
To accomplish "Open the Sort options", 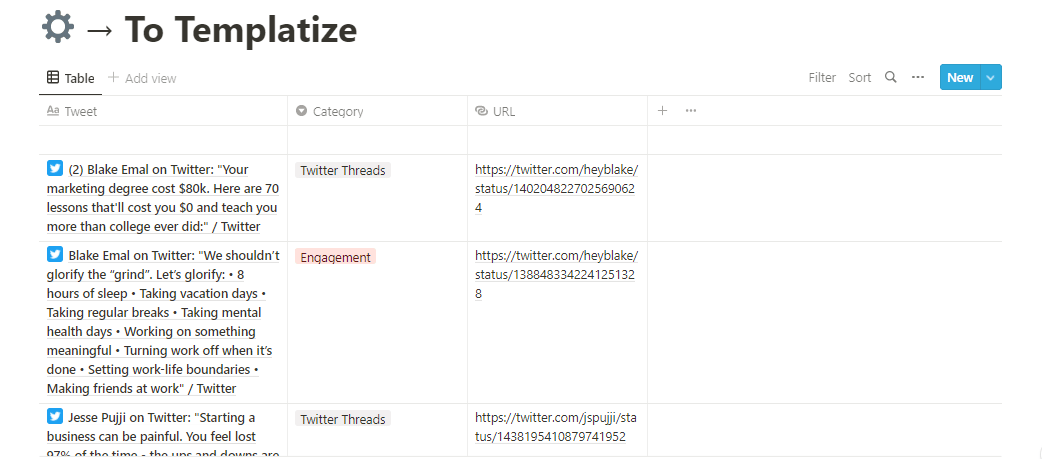I will tap(859, 78).
